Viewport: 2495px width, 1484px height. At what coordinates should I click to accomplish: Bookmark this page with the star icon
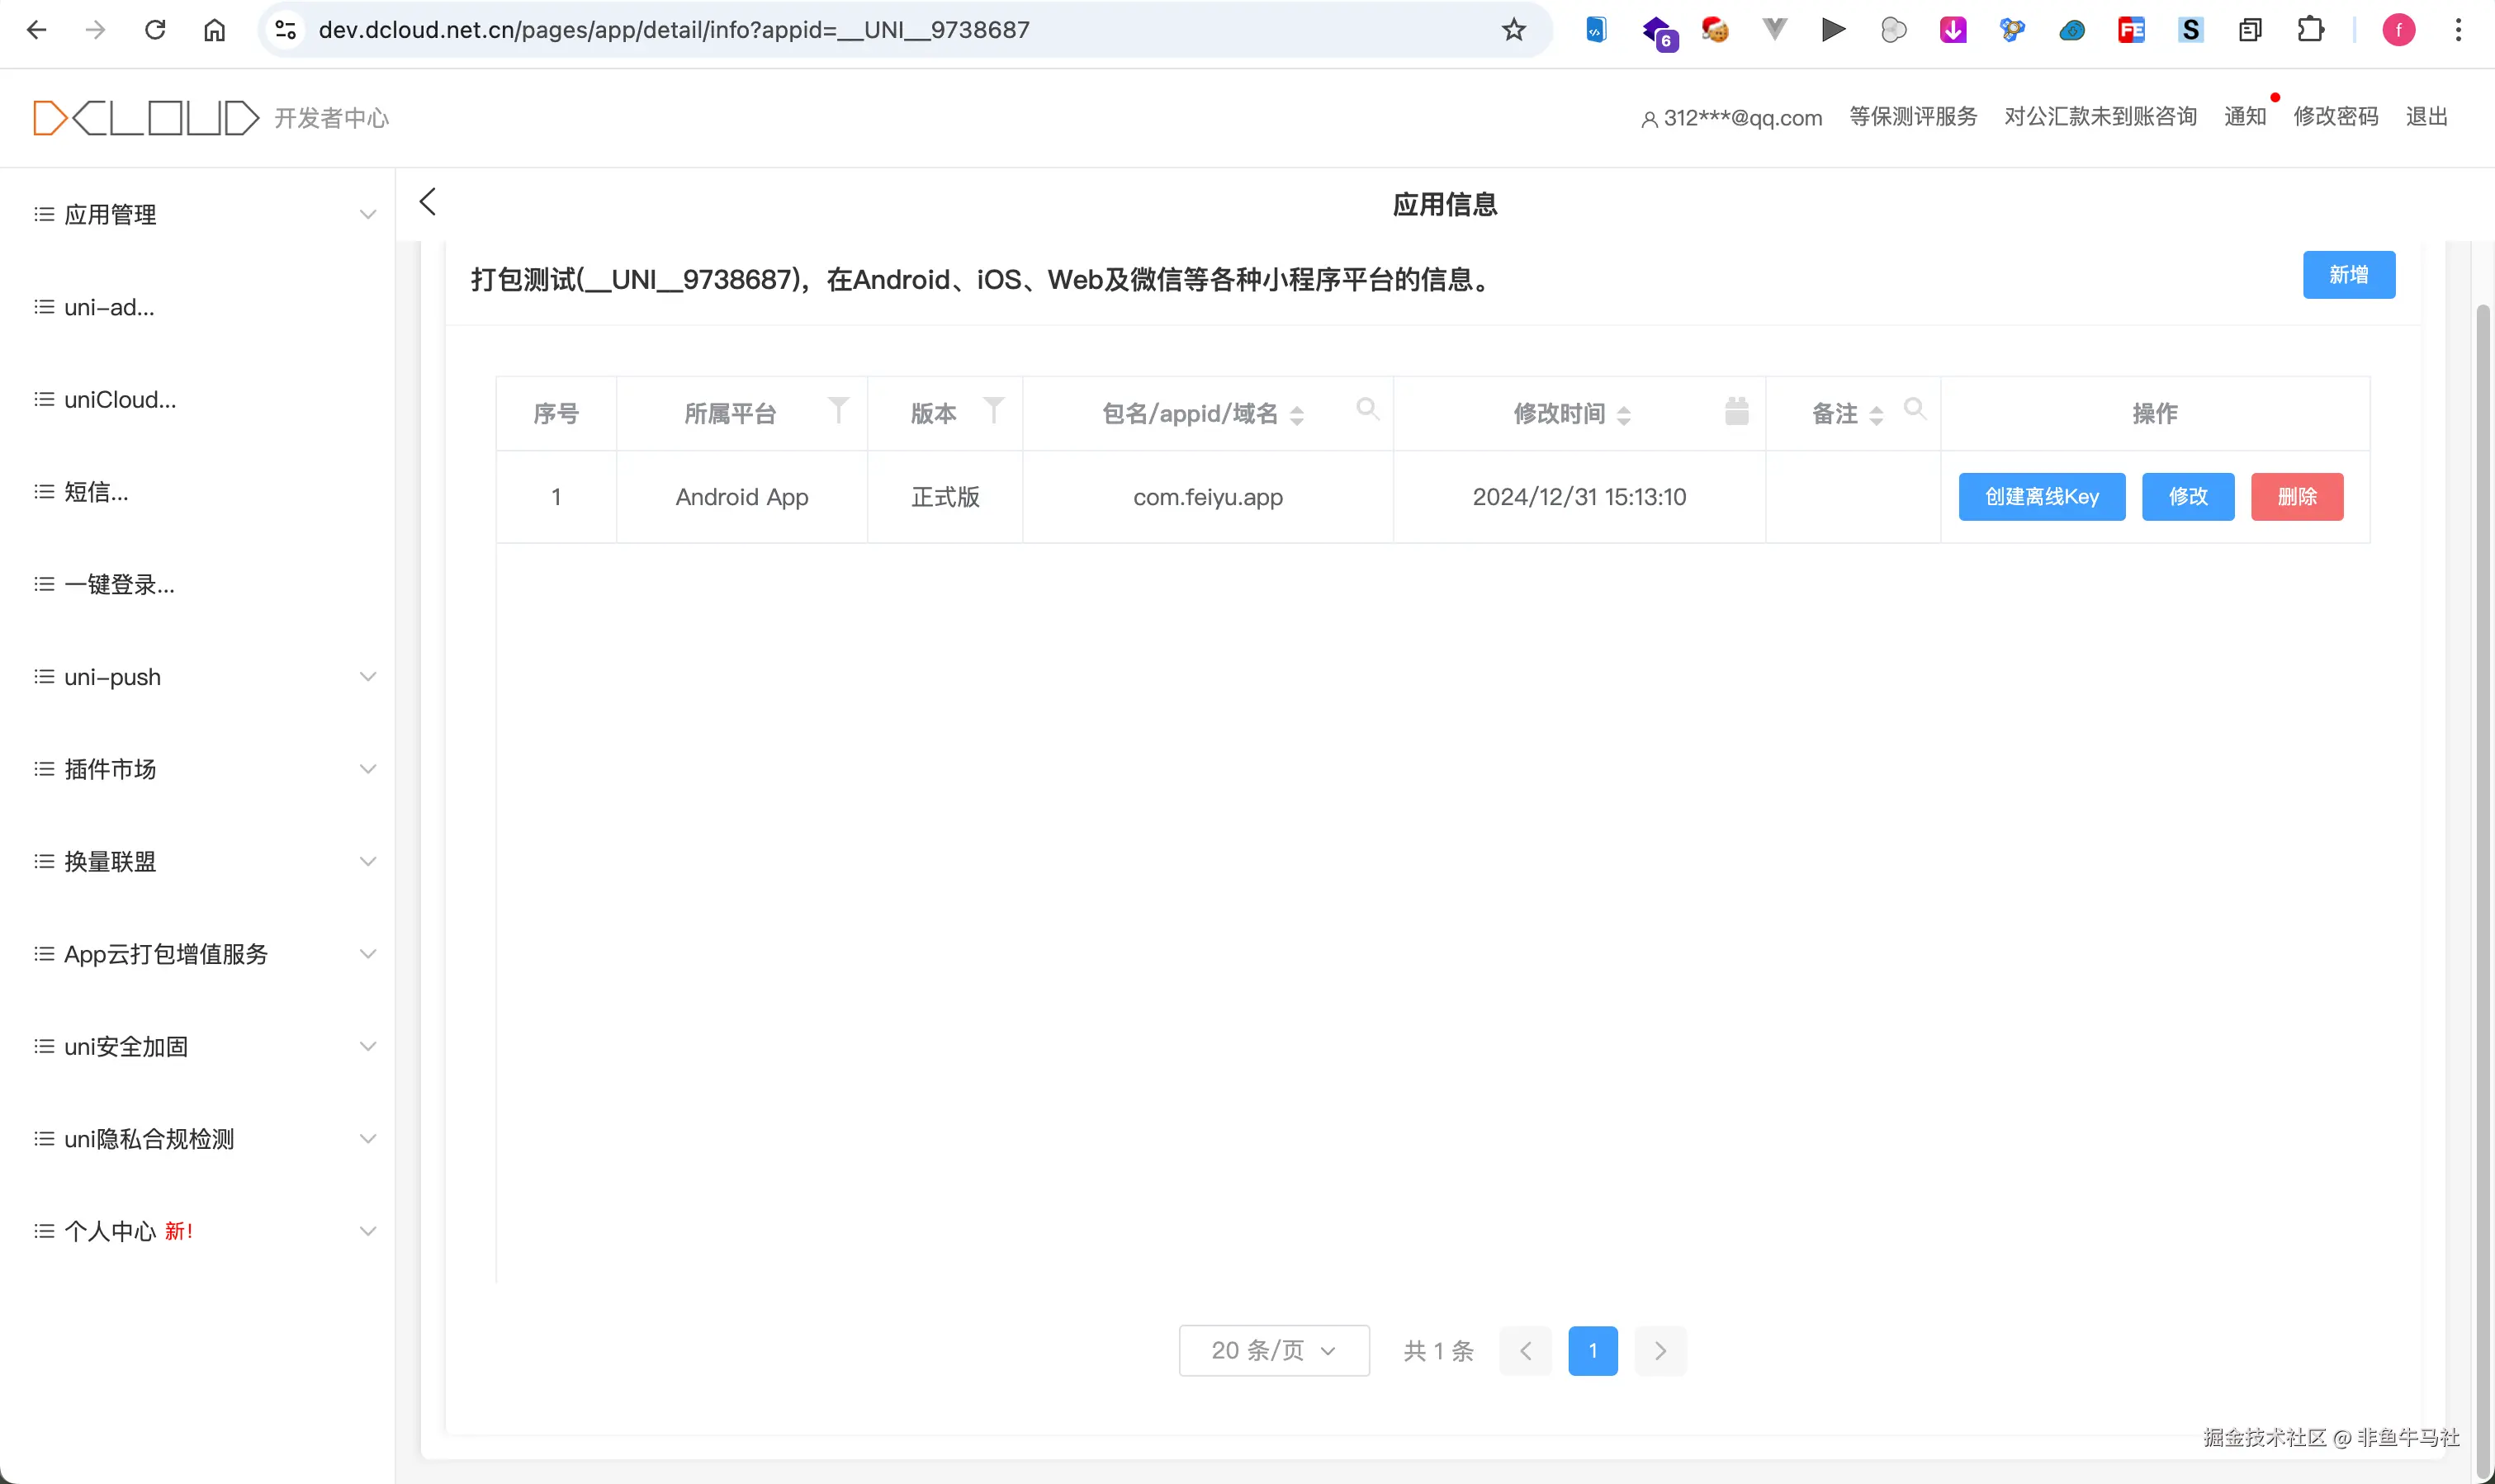tap(1513, 30)
